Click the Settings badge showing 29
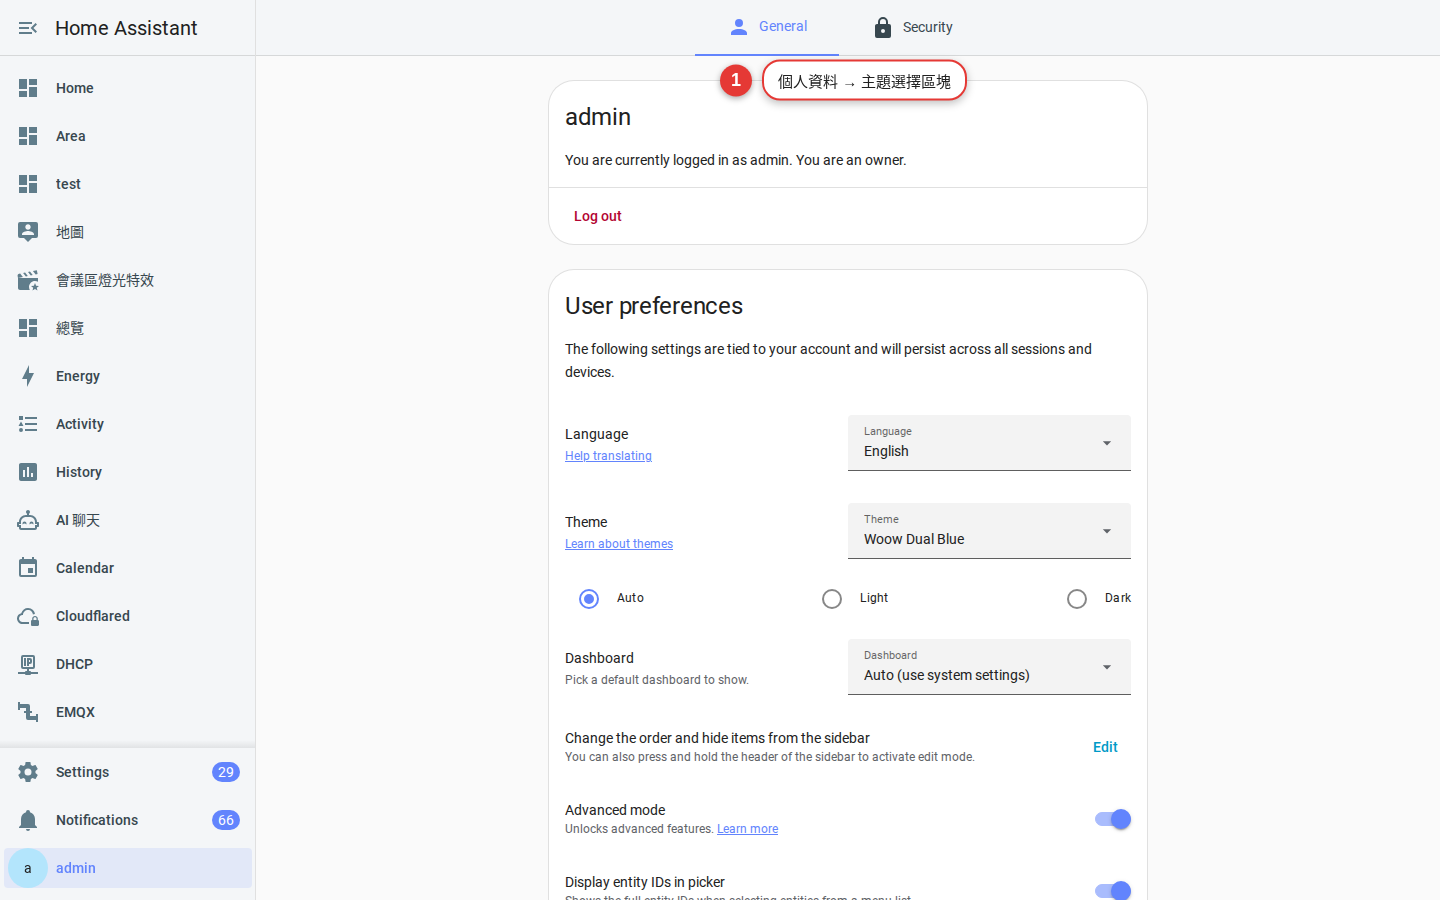This screenshot has height=900, width=1440. tap(226, 772)
